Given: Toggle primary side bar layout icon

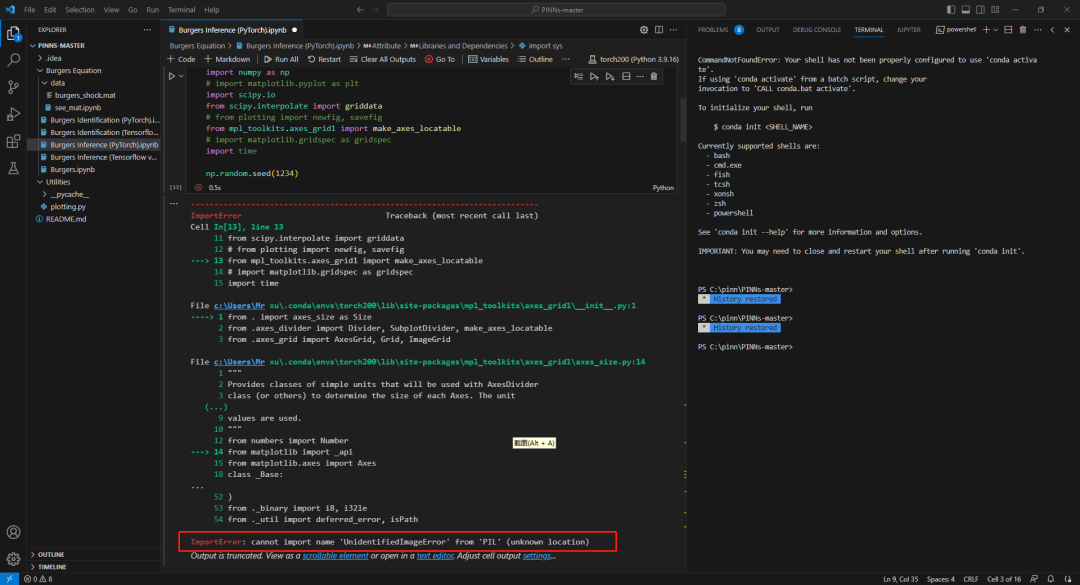Looking at the screenshot, I should point(951,10).
